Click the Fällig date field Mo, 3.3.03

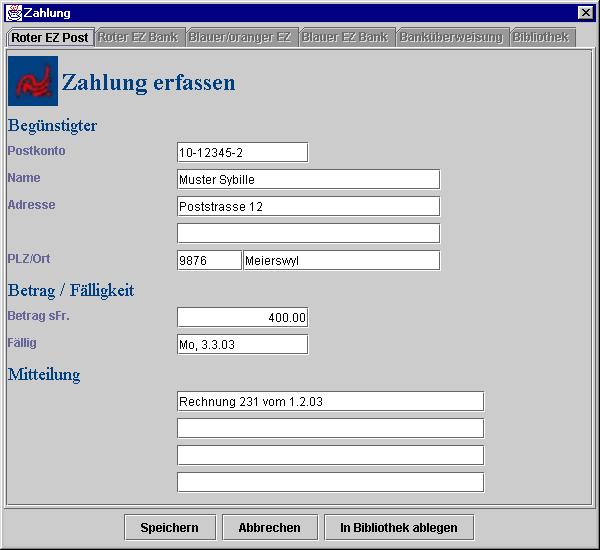[243, 344]
